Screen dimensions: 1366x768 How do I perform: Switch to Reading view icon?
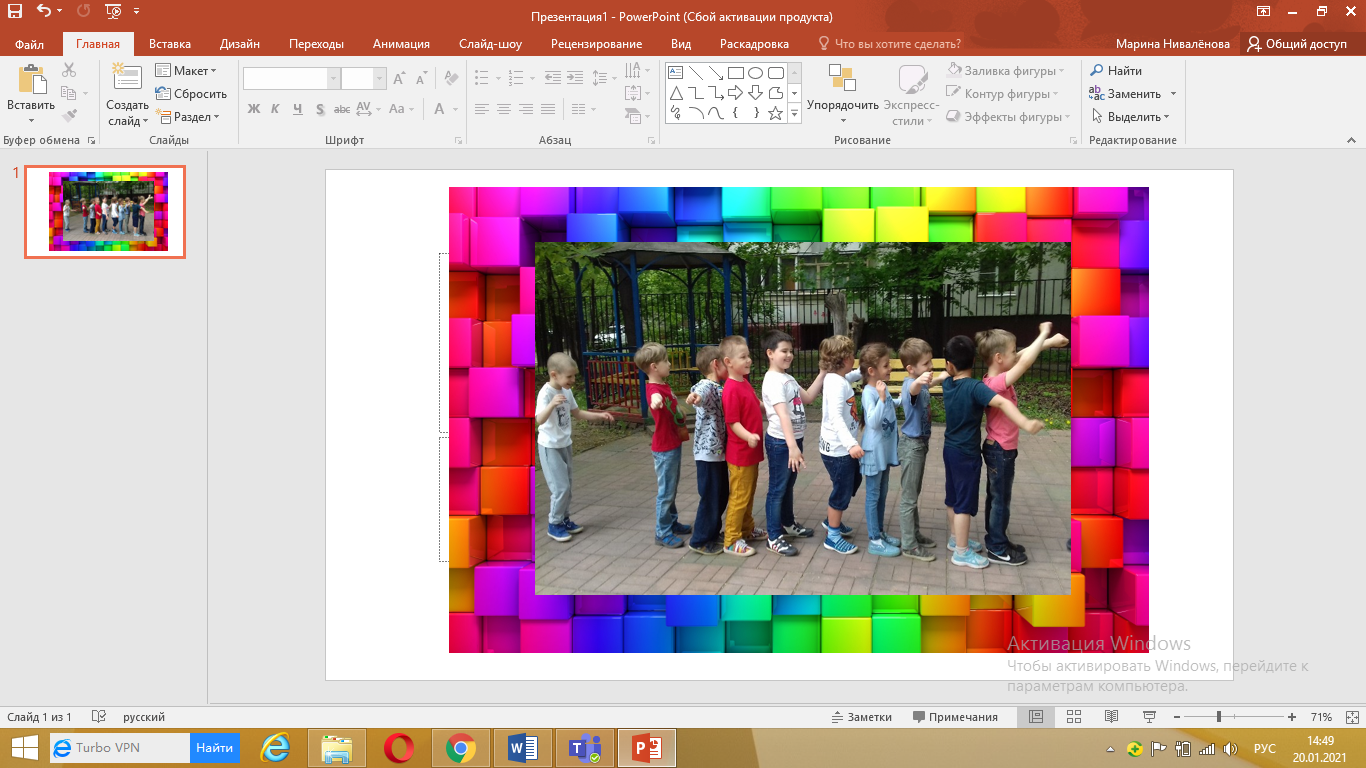(x=1111, y=717)
